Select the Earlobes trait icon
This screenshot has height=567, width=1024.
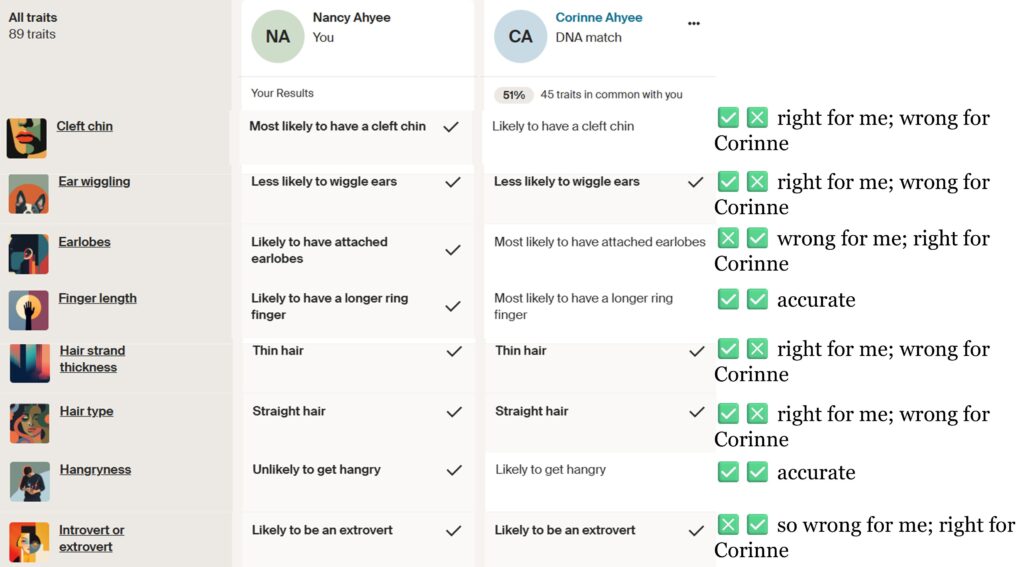tap(28, 253)
